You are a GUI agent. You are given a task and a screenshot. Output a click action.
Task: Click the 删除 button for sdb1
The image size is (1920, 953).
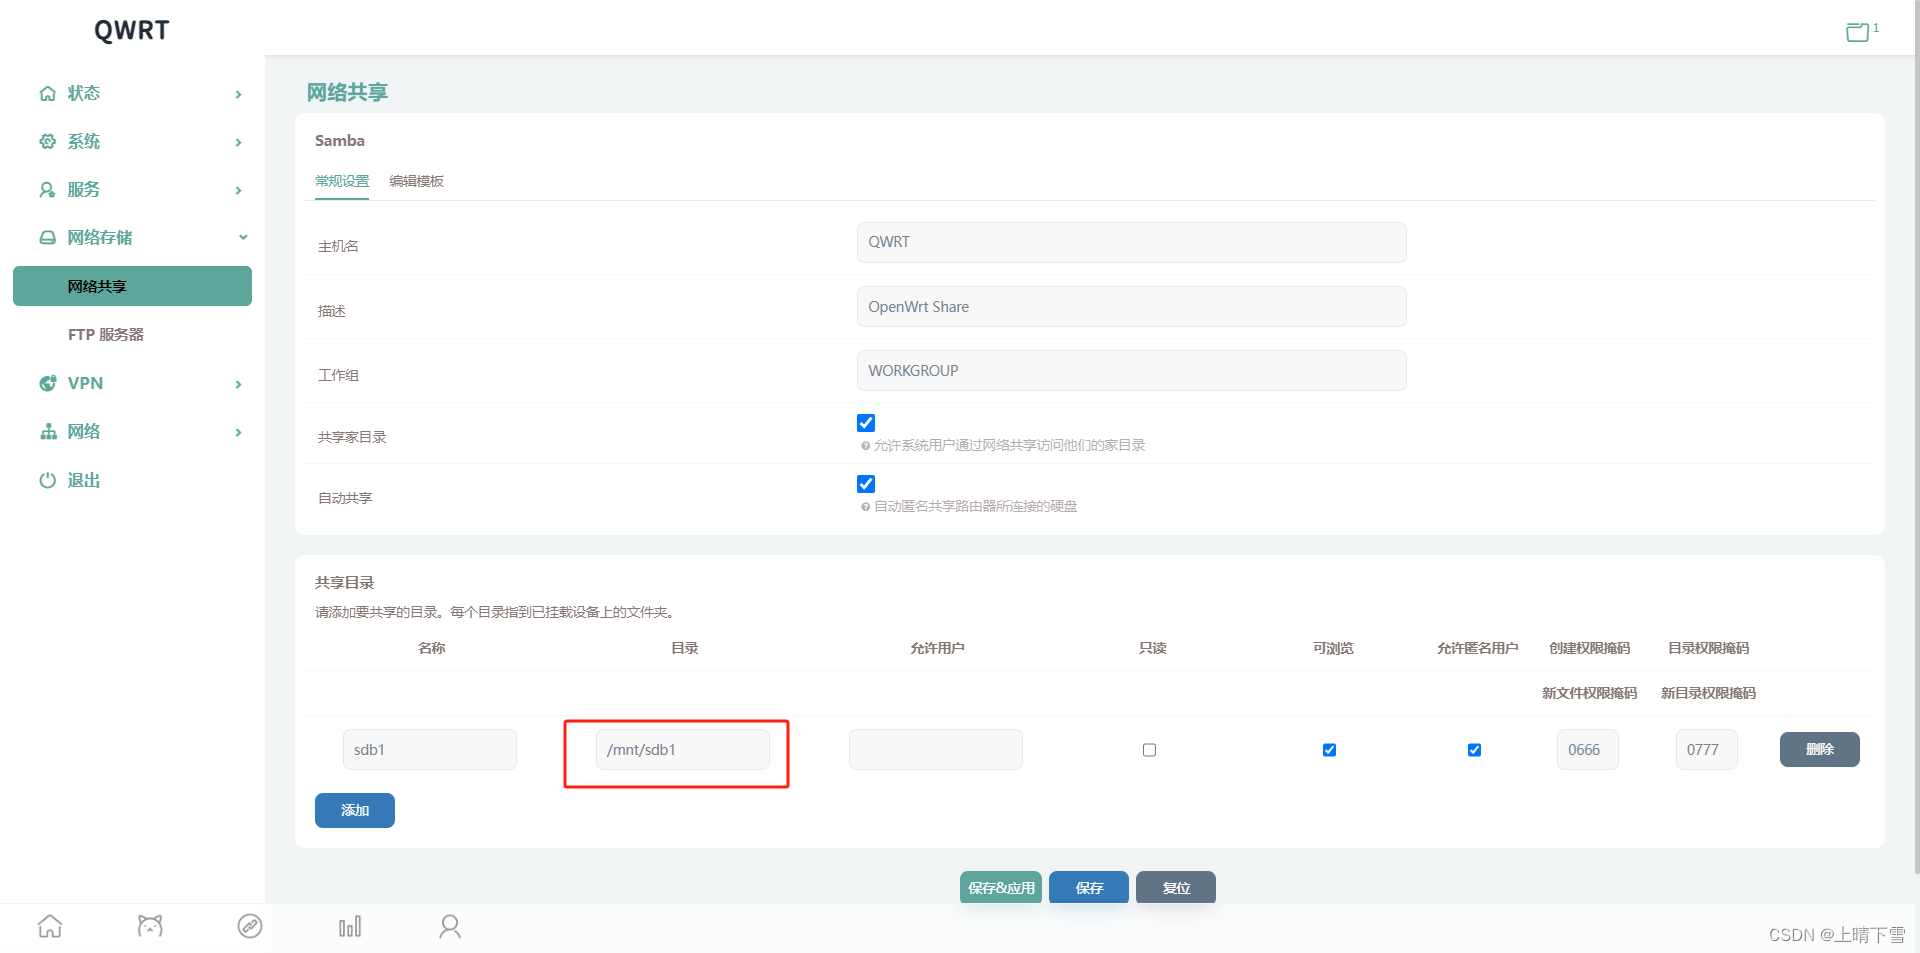[1820, 749]
